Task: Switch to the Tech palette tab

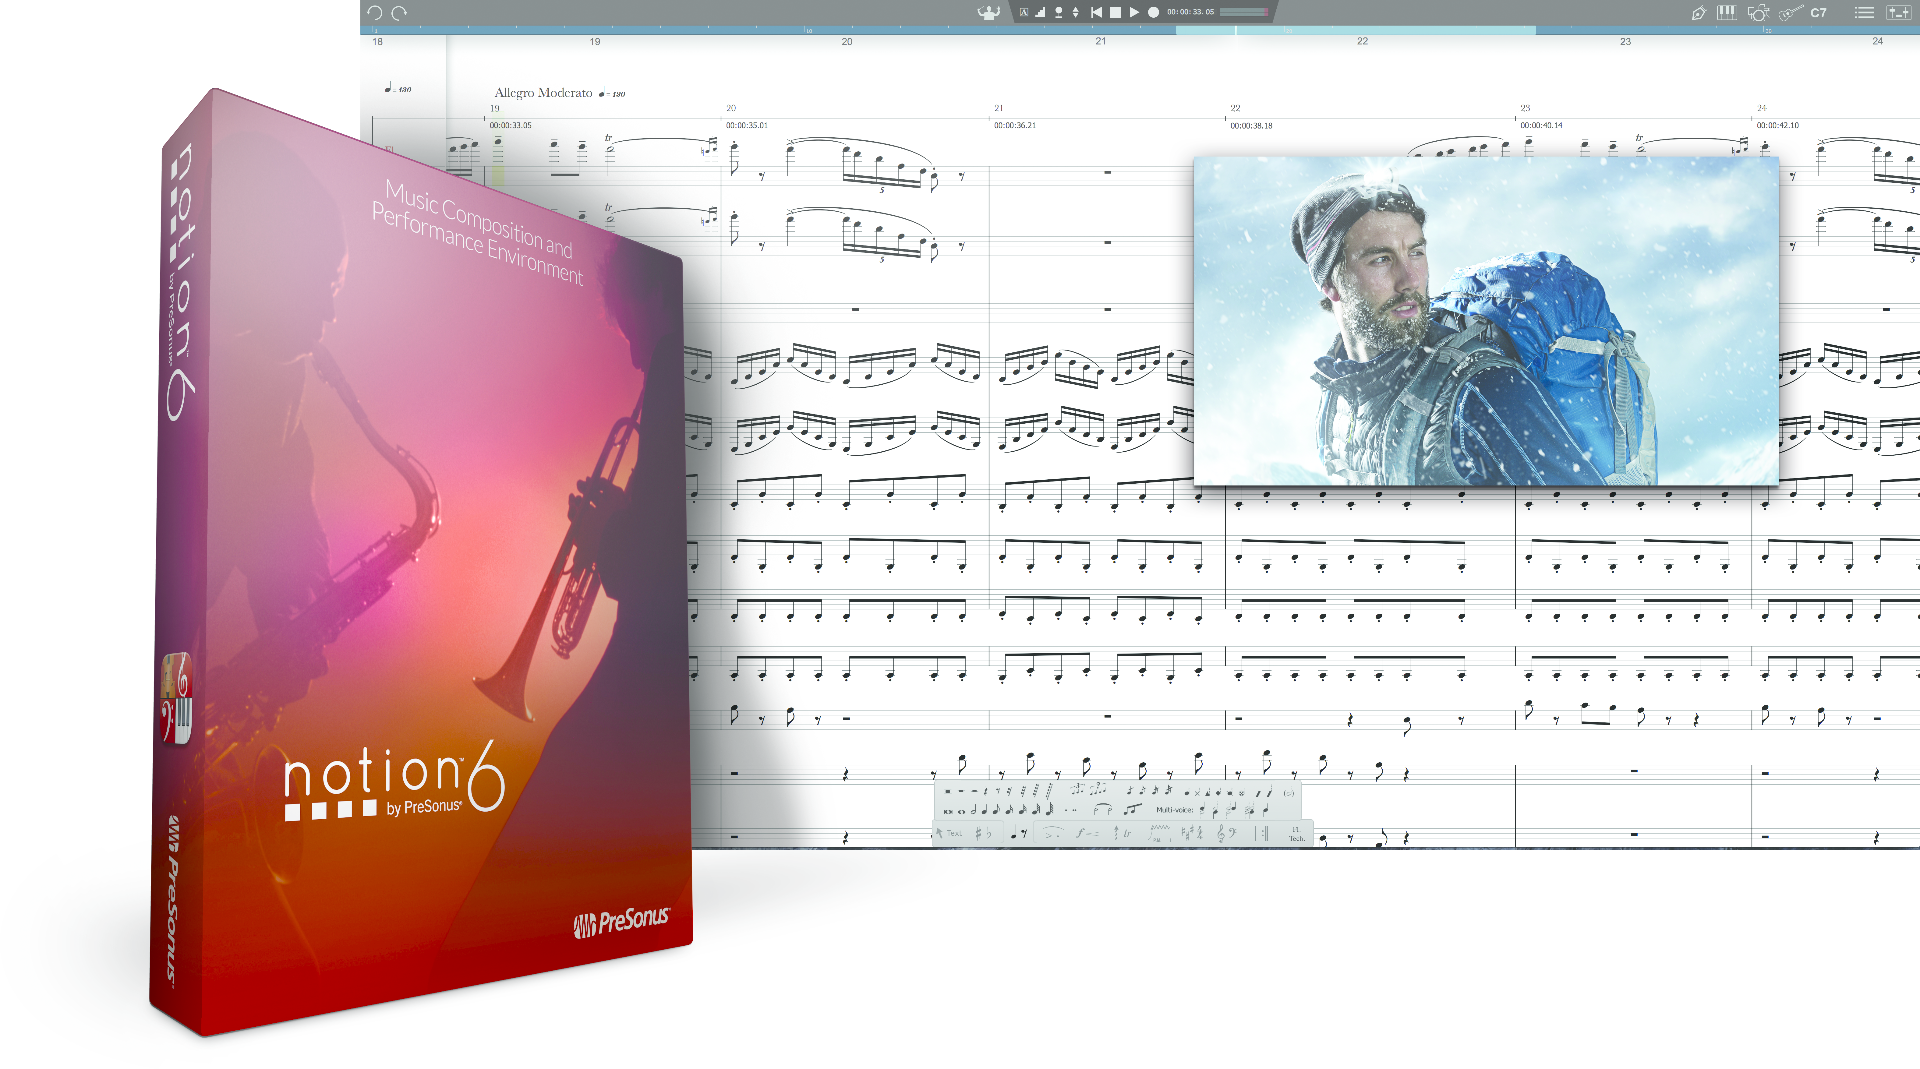Action: (1296, 834)
